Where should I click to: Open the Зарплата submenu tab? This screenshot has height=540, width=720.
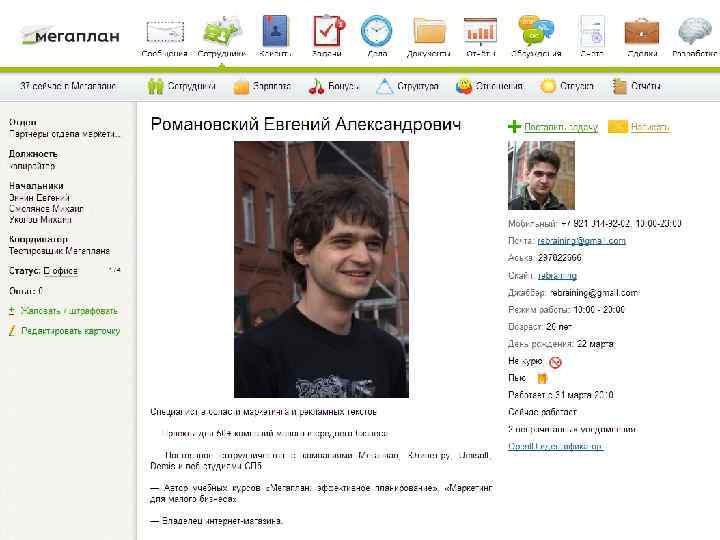[x=262, y=86]
